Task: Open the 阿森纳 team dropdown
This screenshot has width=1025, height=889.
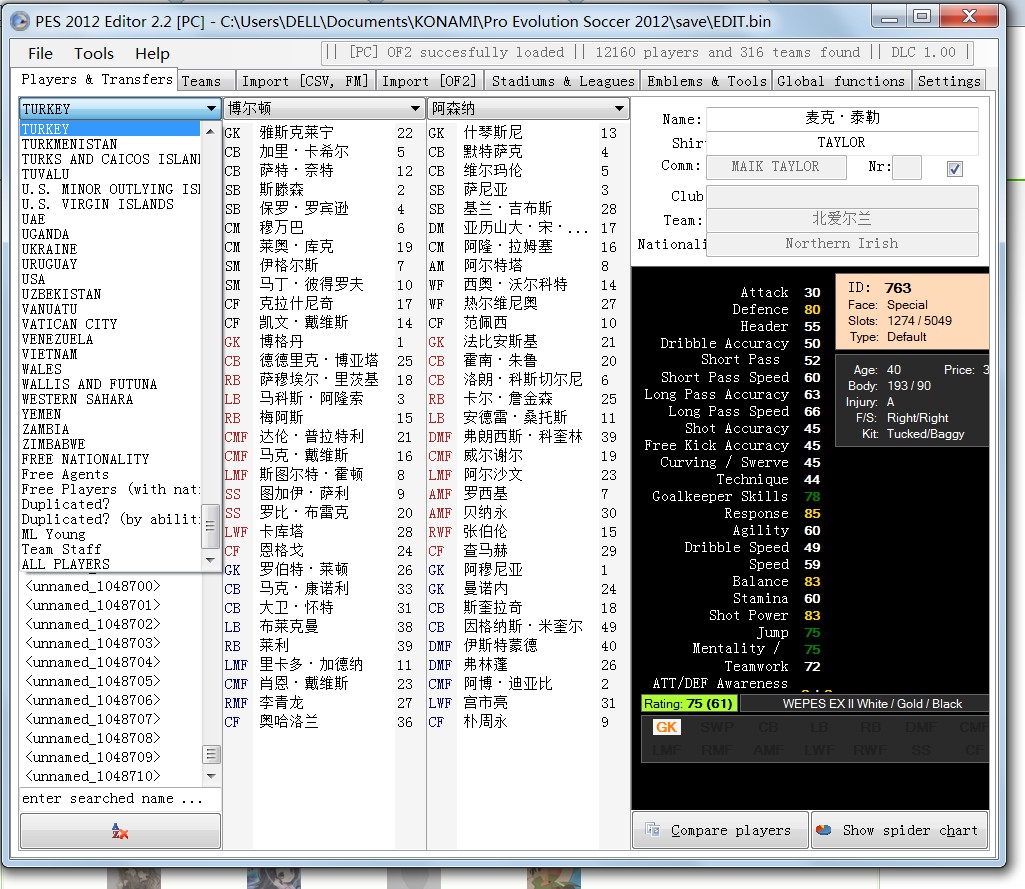Action: pos(619,108)
